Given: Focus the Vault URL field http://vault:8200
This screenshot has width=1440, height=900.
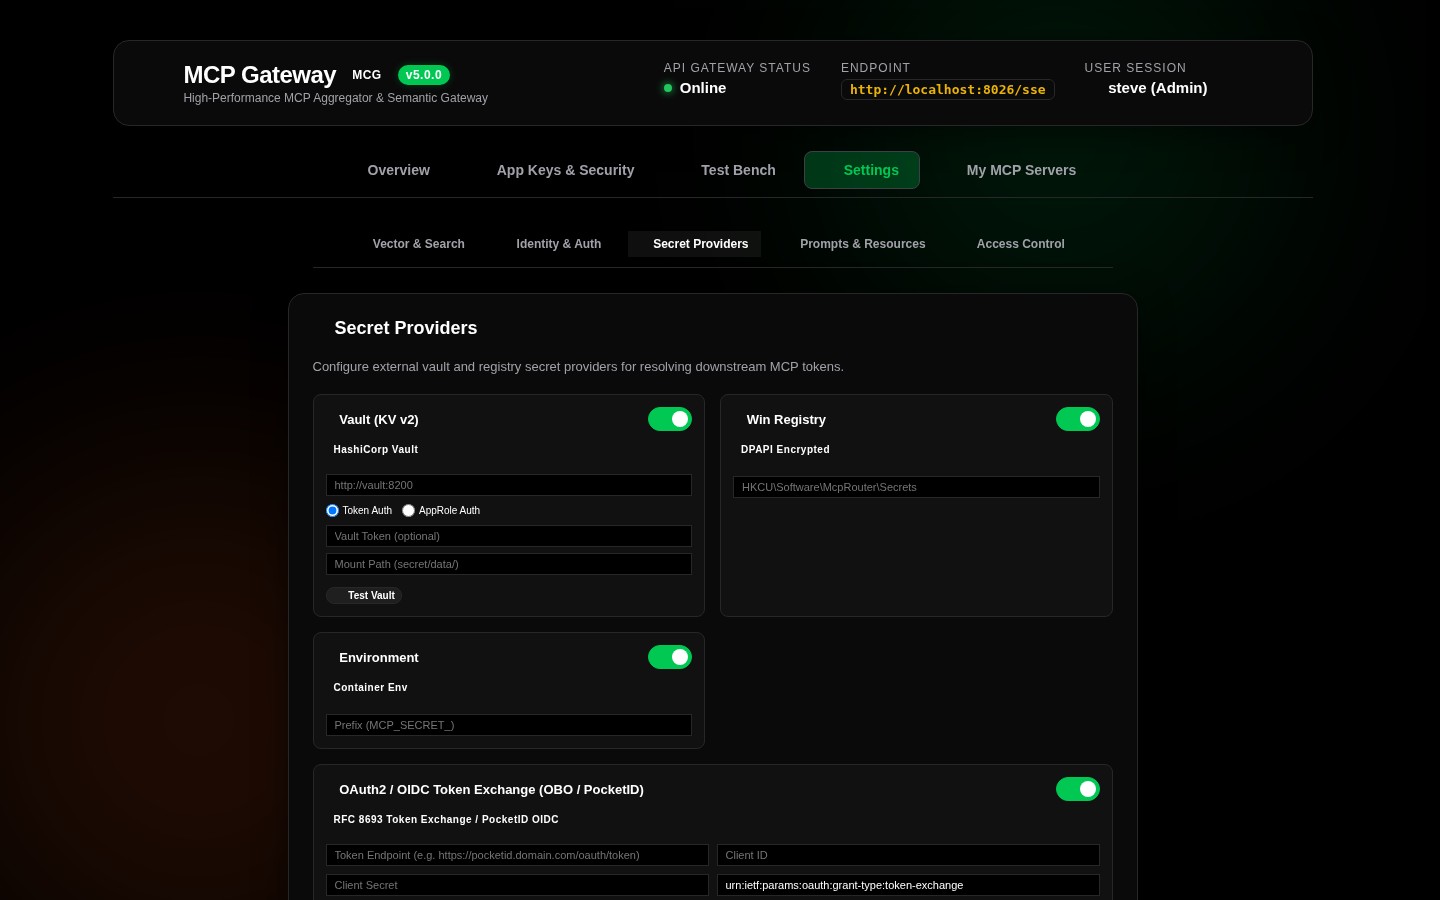Looking at the screenshot, I should (x=509, y=485).
